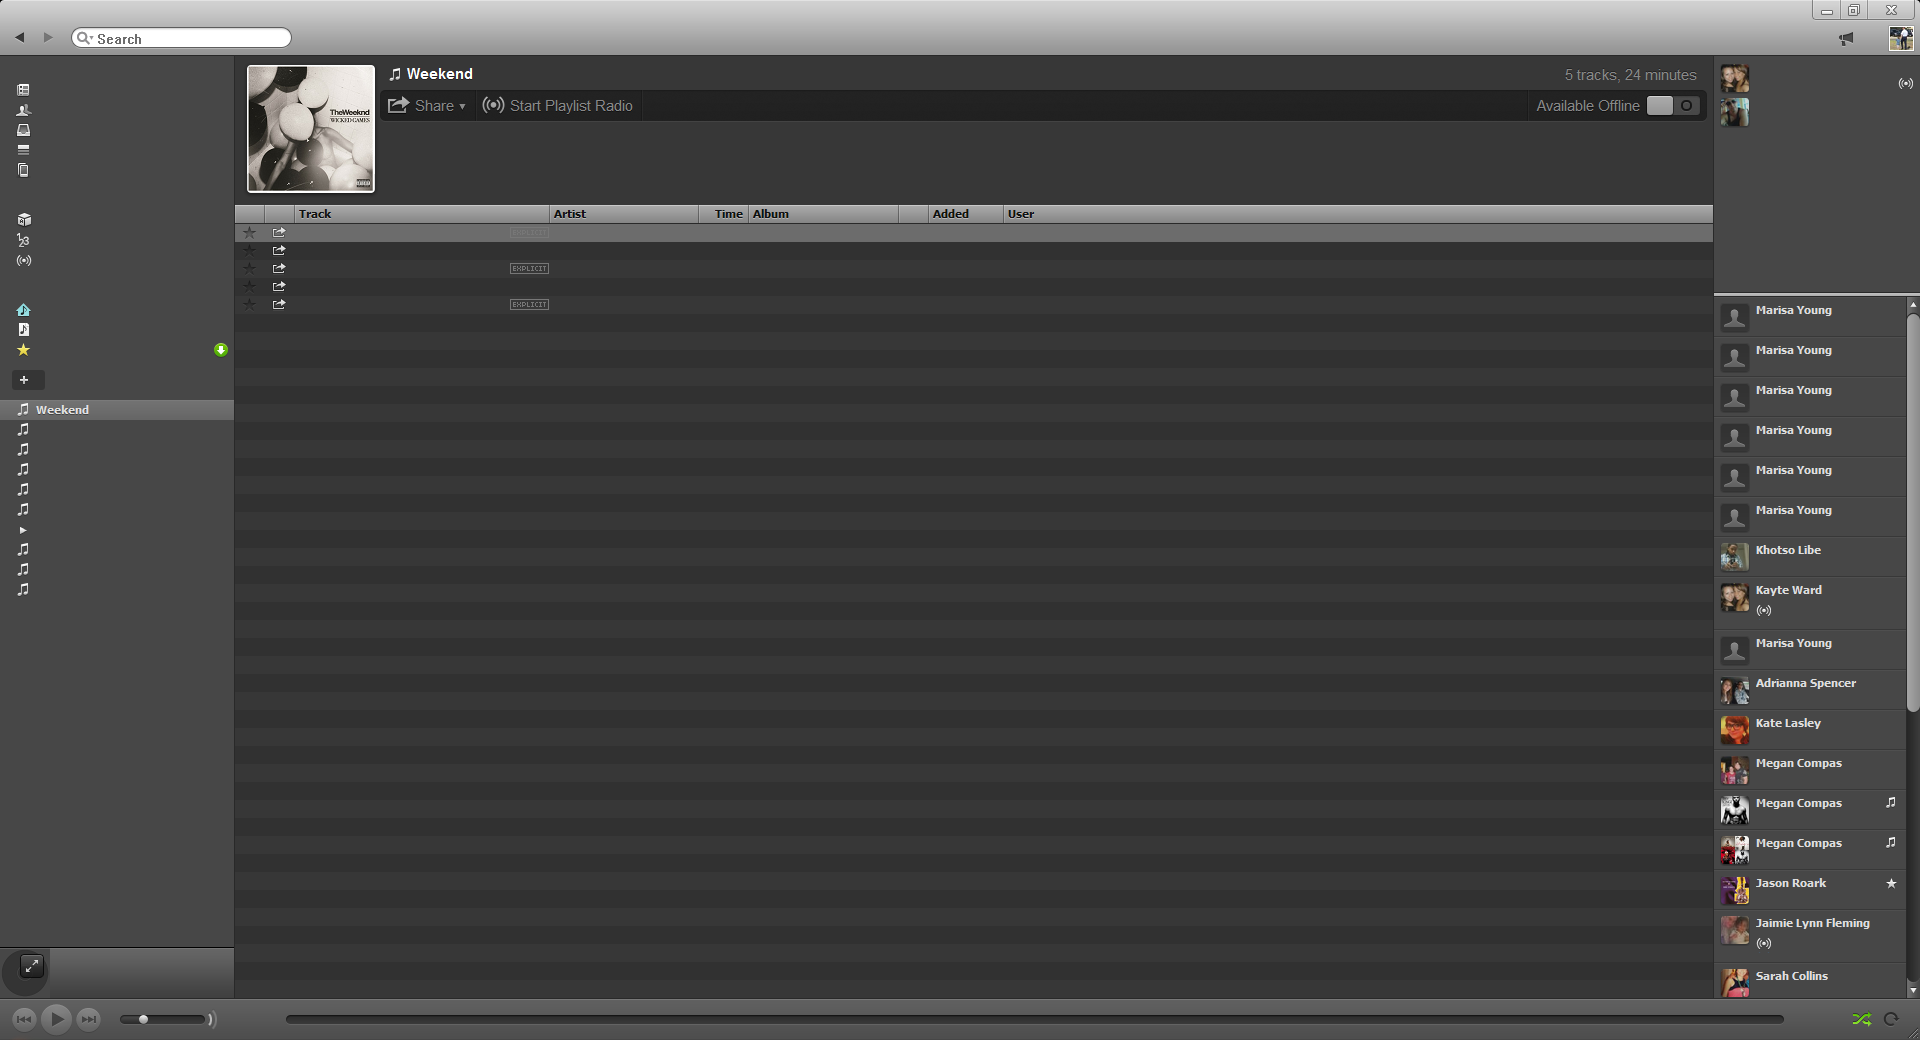Open the Inbox tray icon
1920x1040 pixels.
click(x=23, y=130)
